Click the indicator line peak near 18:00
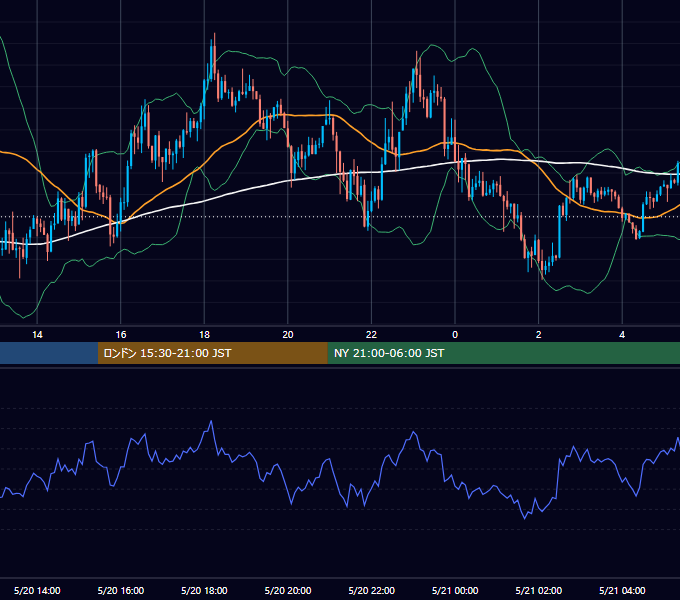Viewport: 680px width, 600px height. pos(211,421)
